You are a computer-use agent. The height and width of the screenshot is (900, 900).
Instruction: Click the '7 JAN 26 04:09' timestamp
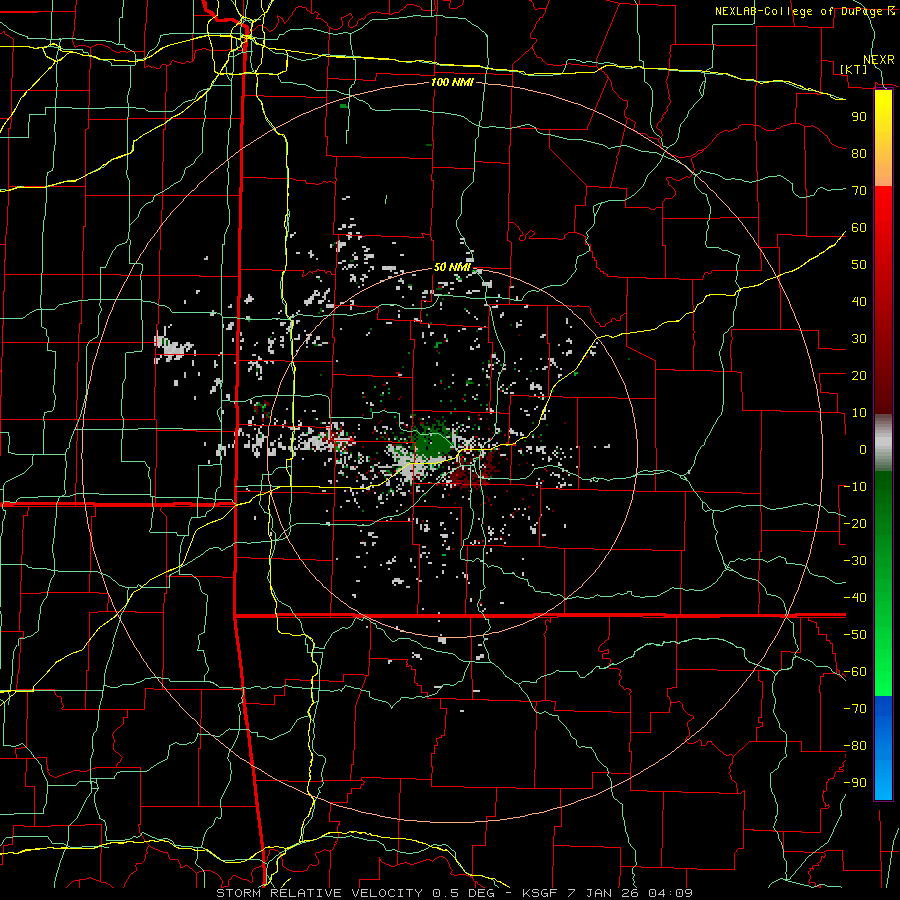coord(629,893)
